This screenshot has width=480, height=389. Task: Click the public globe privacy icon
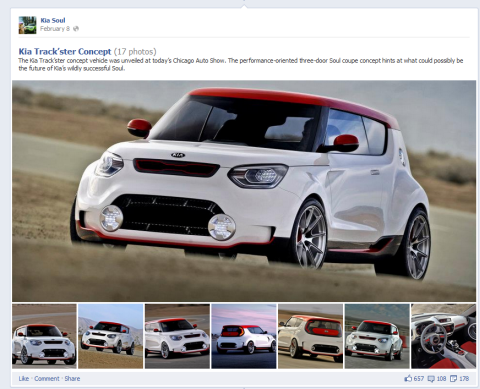[x=76, y=29]
